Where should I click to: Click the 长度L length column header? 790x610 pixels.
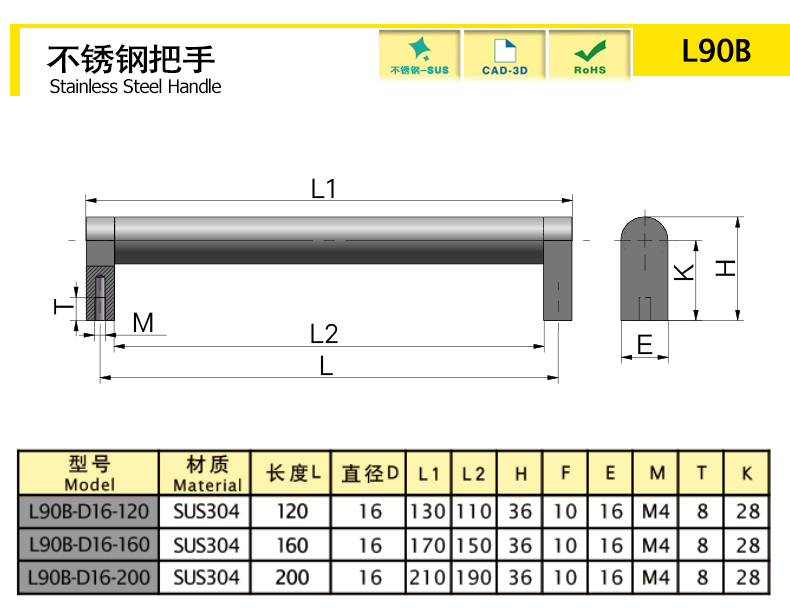(x=292, y=474)
